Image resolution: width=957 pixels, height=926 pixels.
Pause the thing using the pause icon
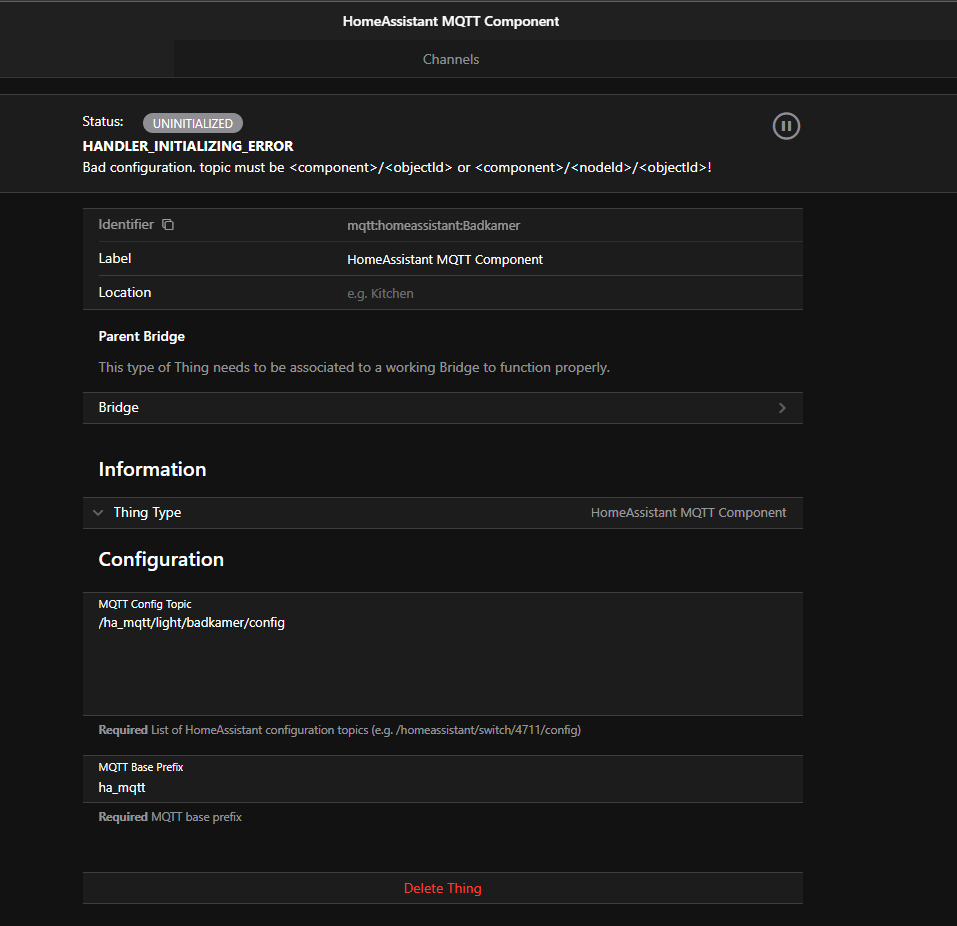pos(786,126)
